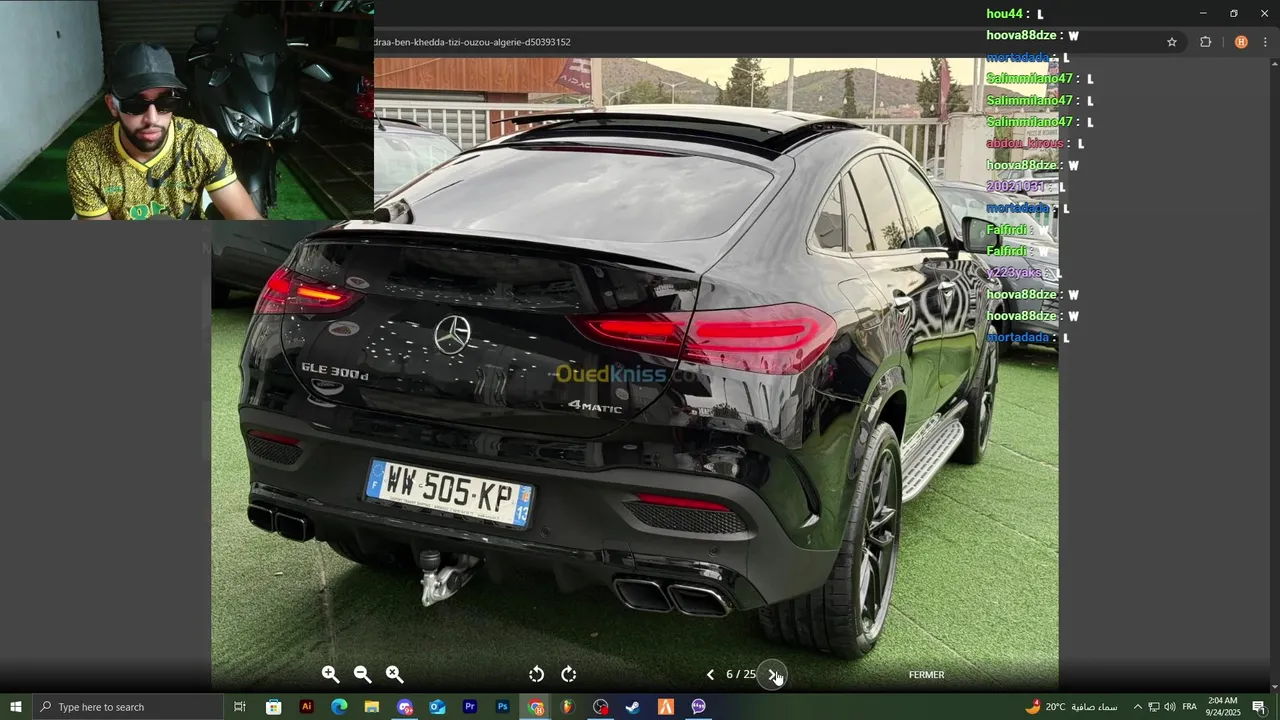Open Adobe Premiere Pro from the taskbar
The image size is (1280, 720).
pyautogui.click(x=470, y=707)
